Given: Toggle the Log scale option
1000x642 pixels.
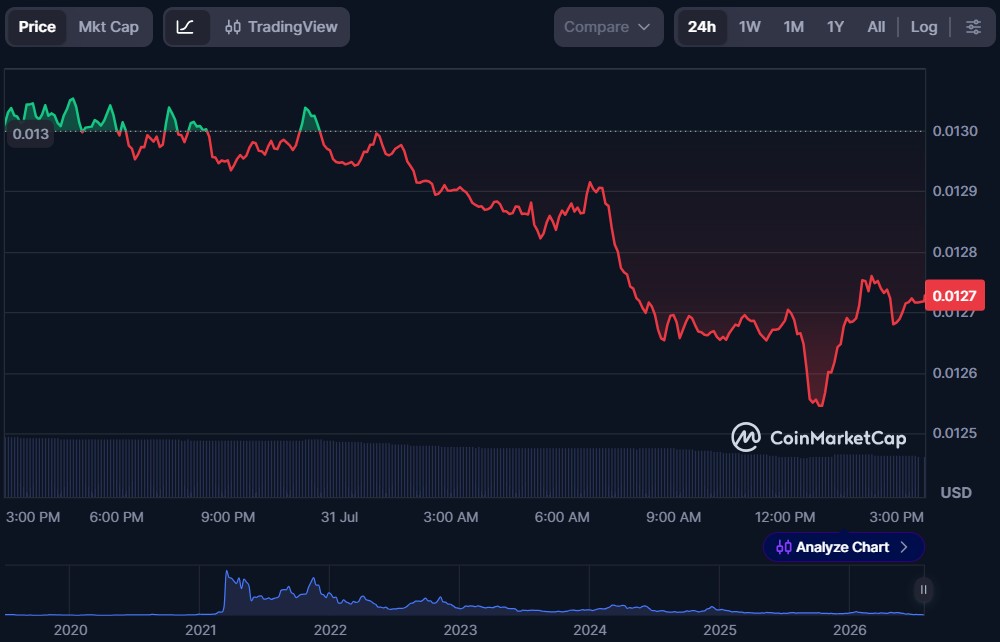Looking at the screenshot, I should click(923, 27).
